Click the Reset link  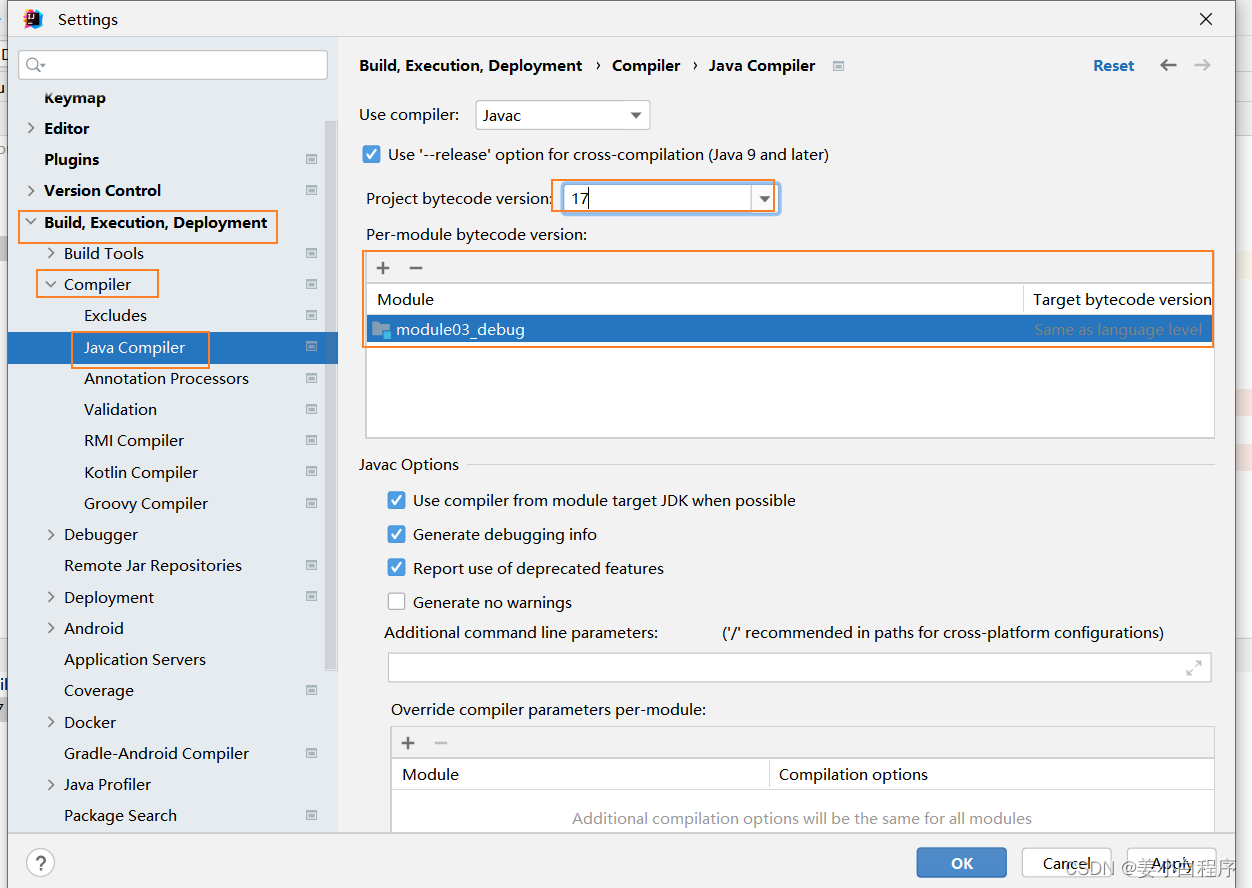point(1113,65)
